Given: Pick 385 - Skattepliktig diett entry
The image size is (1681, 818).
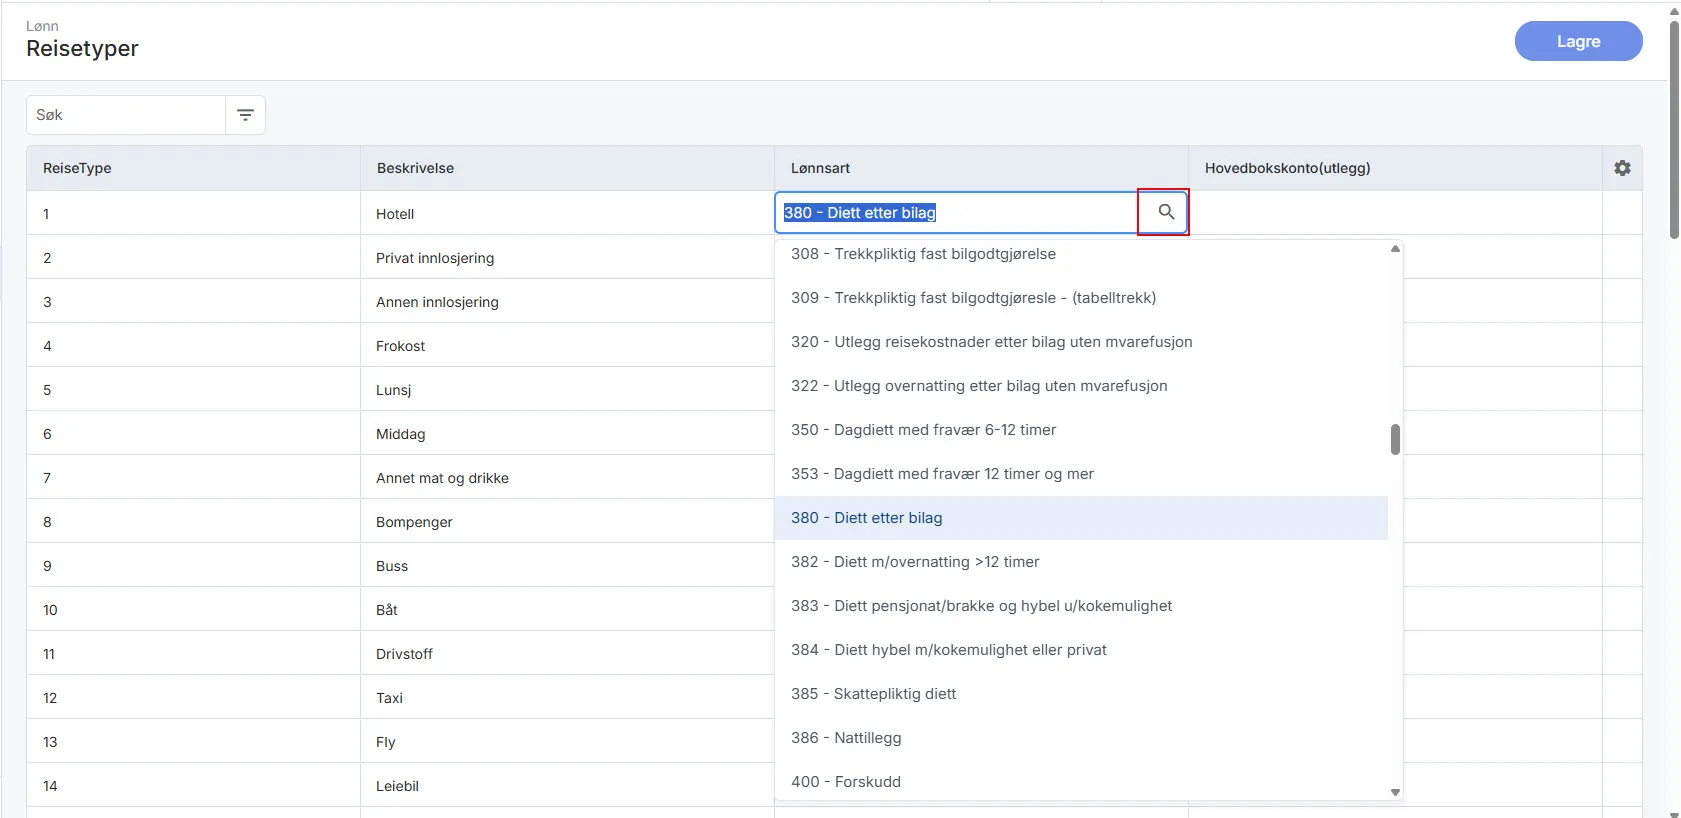Looking at the screenshot, I should [x=873, y=694].
